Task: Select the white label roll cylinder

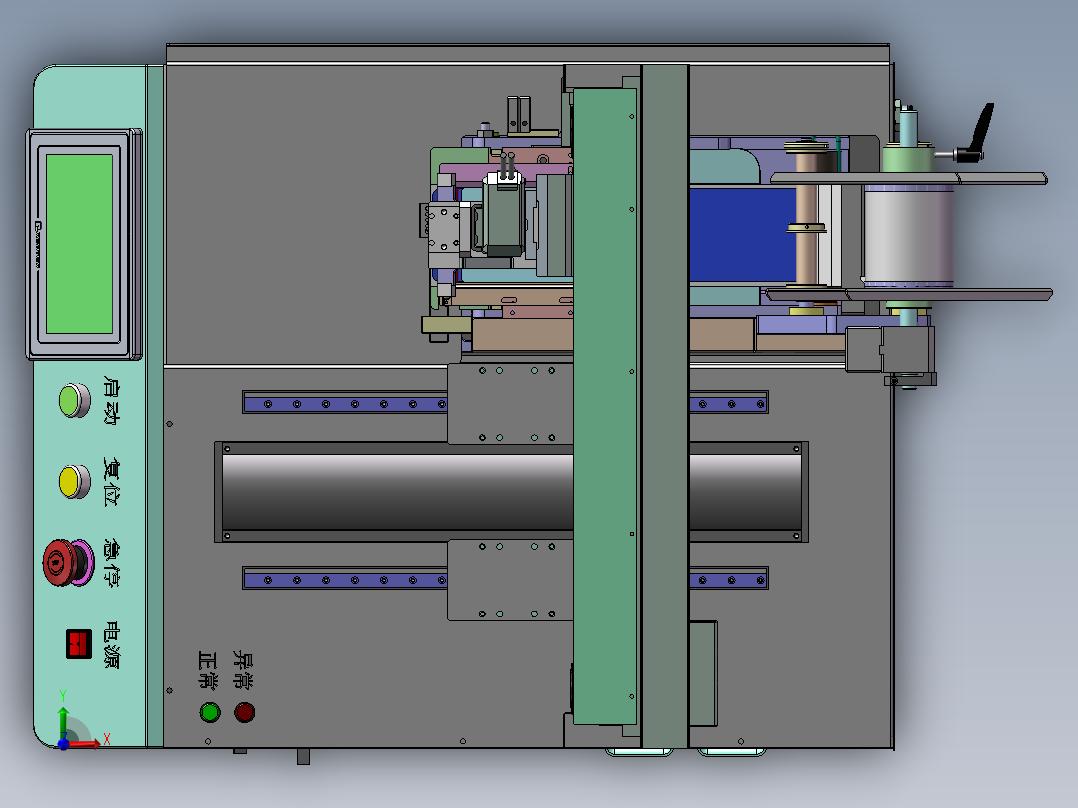Action: [x=908, y=235]
